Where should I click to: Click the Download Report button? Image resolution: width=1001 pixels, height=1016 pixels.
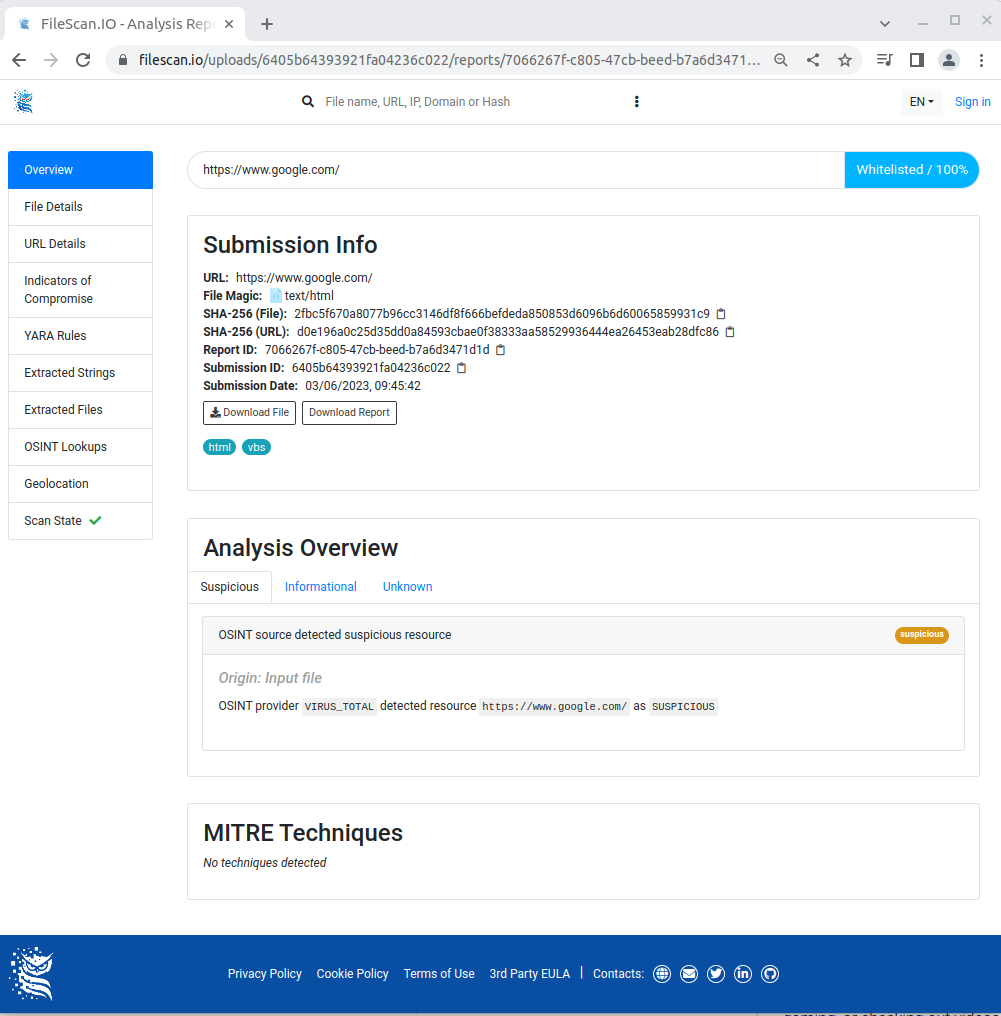pyautogui.click(x=349, y=413)
